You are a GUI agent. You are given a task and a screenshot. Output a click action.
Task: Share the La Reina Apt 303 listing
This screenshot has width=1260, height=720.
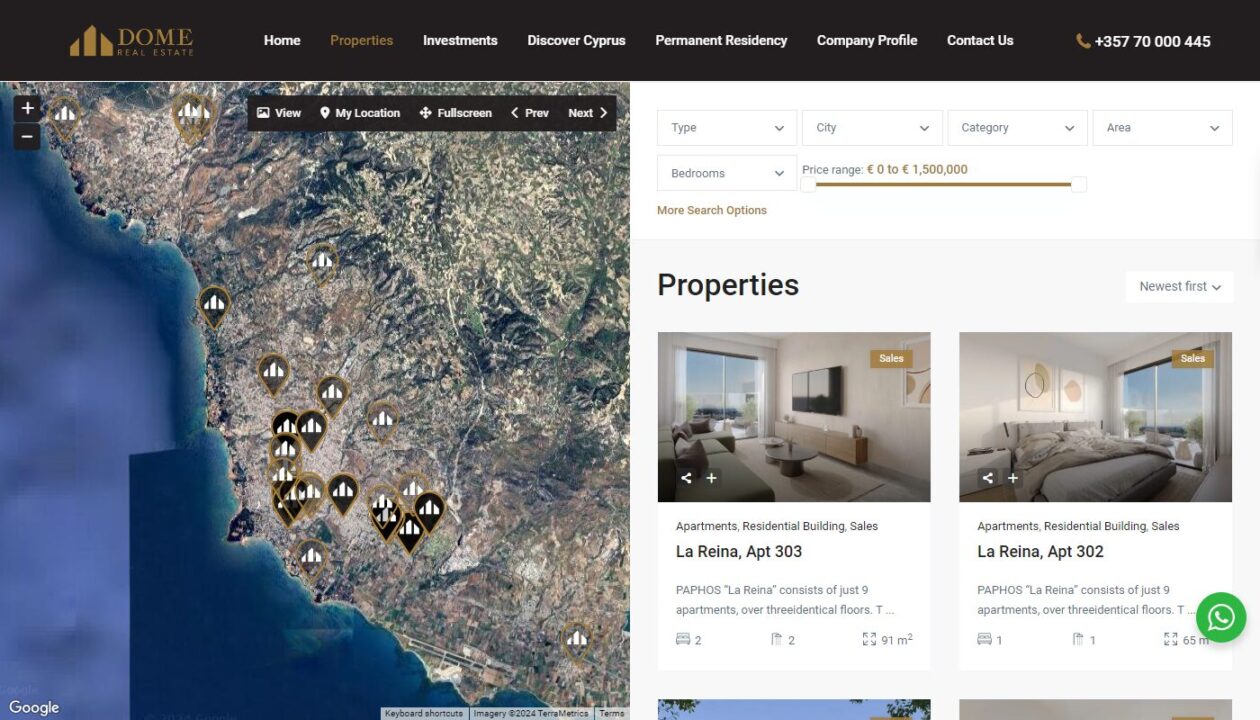[x=686, y=478]
